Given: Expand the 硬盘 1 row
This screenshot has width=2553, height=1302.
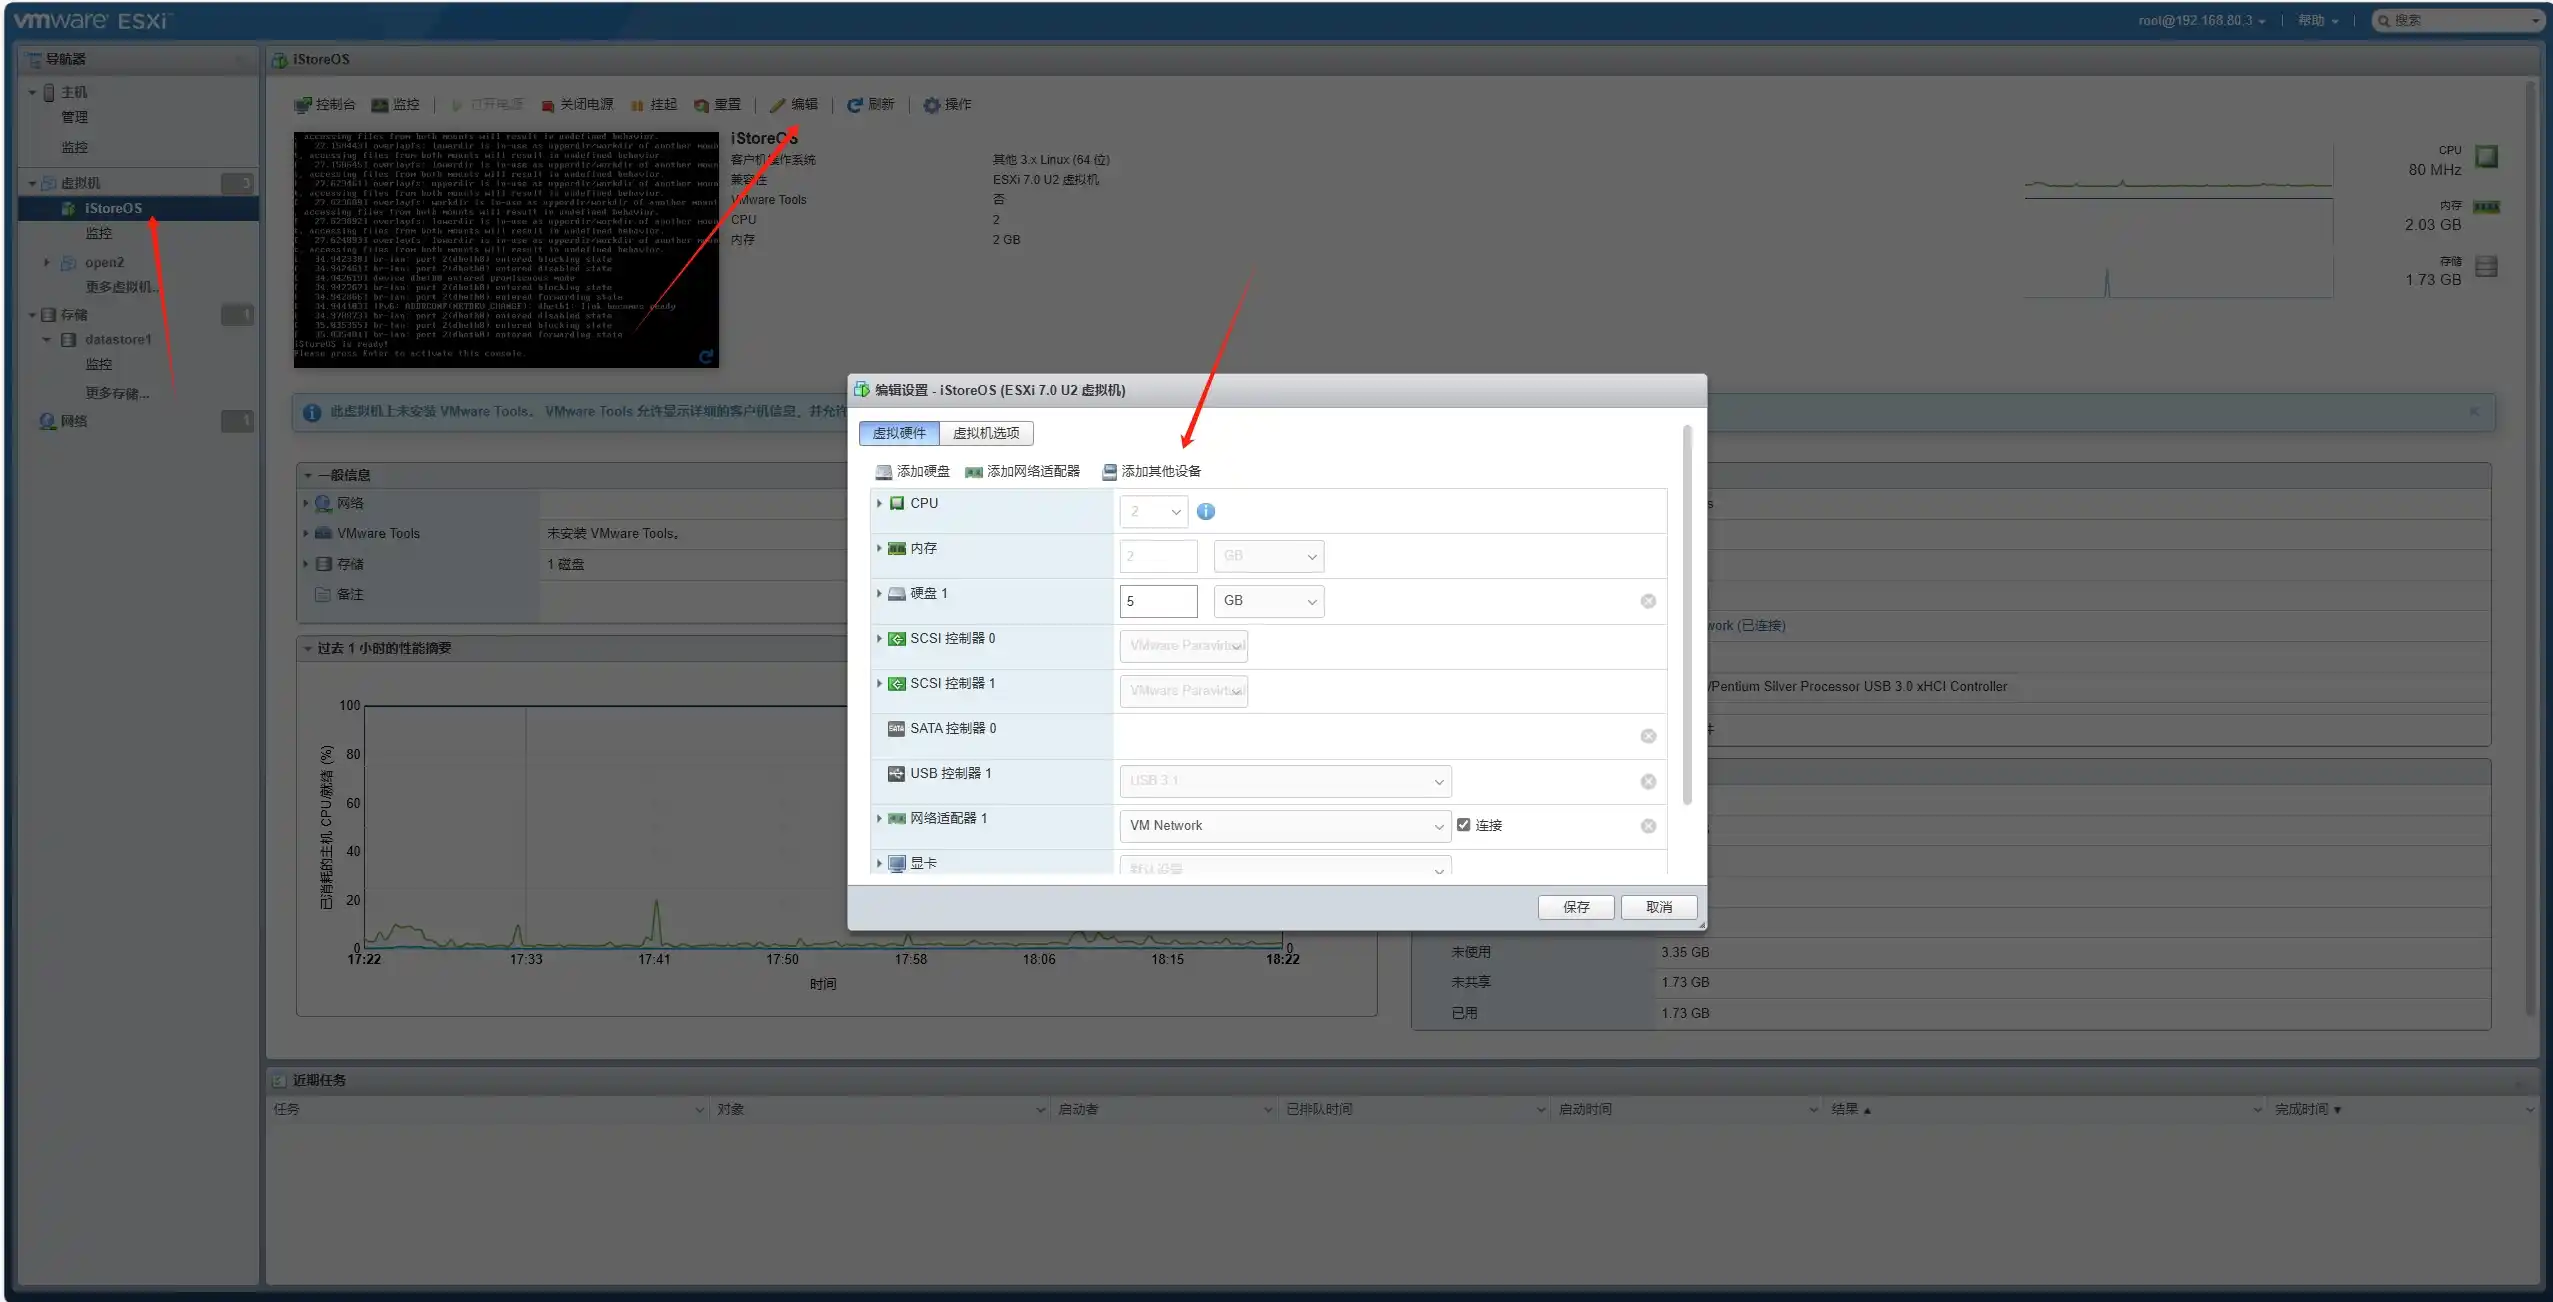Looking at the screenshot, I should click(x=879, y=593).
